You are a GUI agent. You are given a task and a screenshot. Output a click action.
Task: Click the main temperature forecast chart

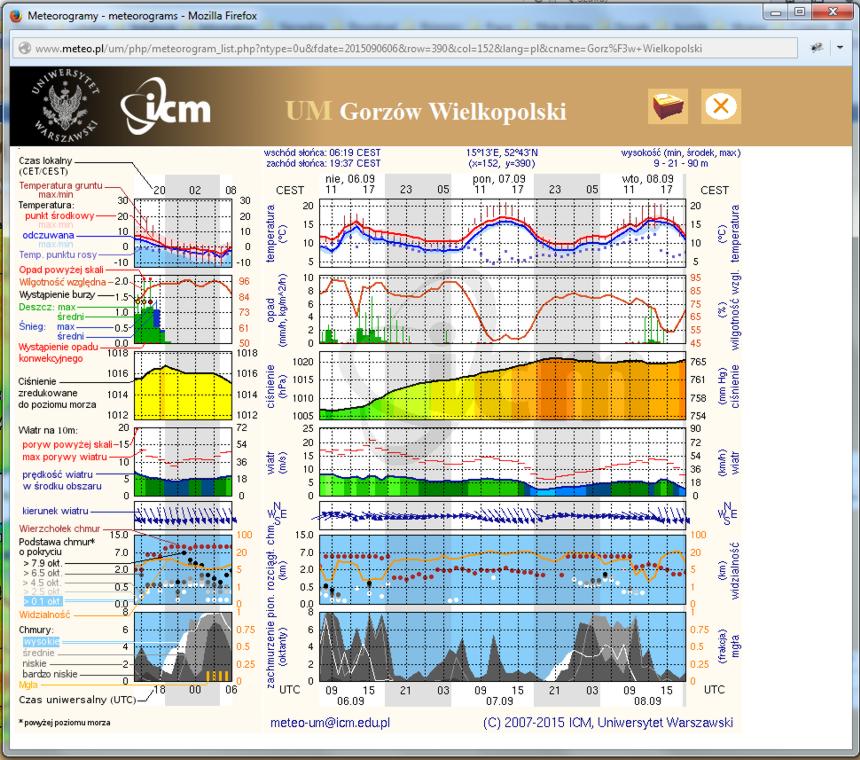[x=502, y=232]
